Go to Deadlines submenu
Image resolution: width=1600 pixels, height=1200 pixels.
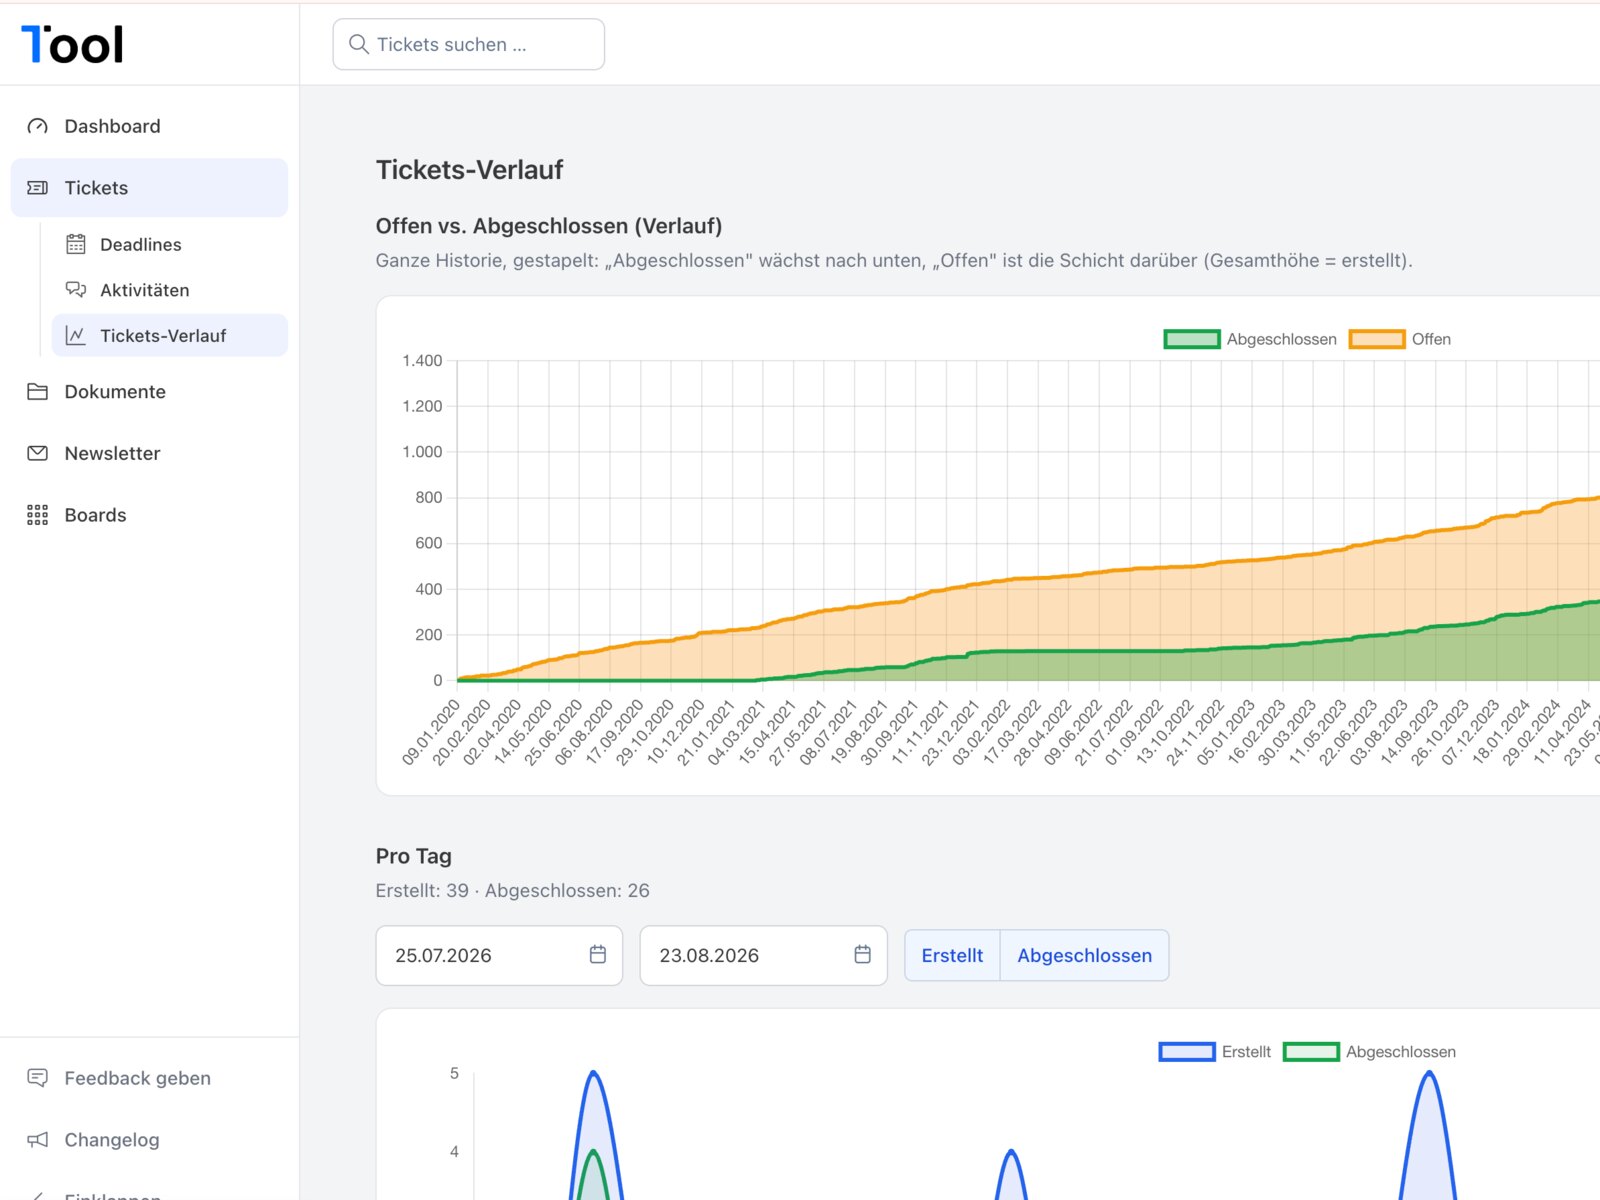[x=169, y=244]
